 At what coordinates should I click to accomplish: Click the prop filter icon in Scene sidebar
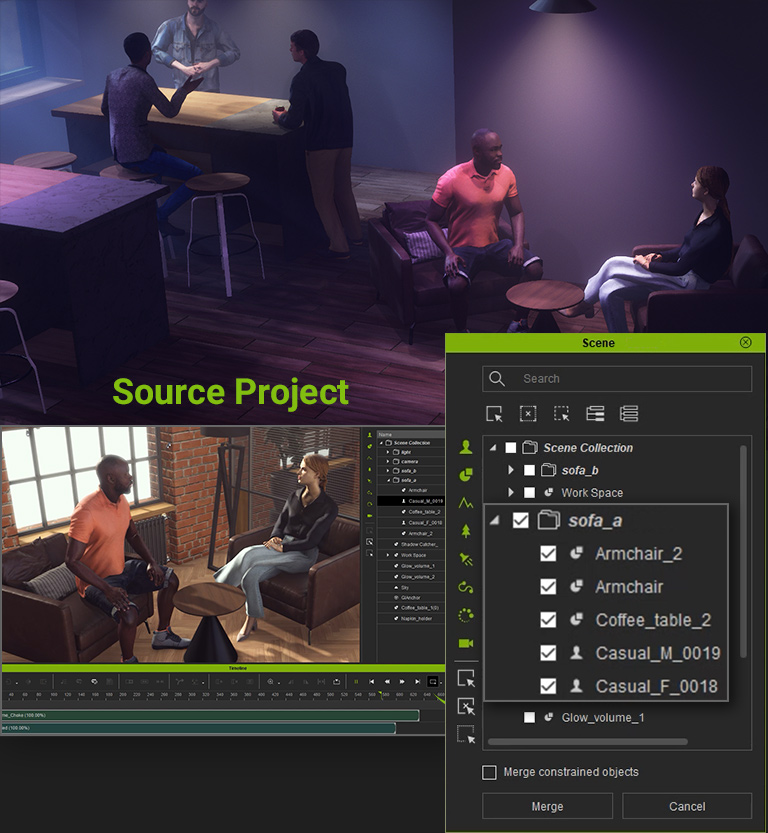click(465, 475)
